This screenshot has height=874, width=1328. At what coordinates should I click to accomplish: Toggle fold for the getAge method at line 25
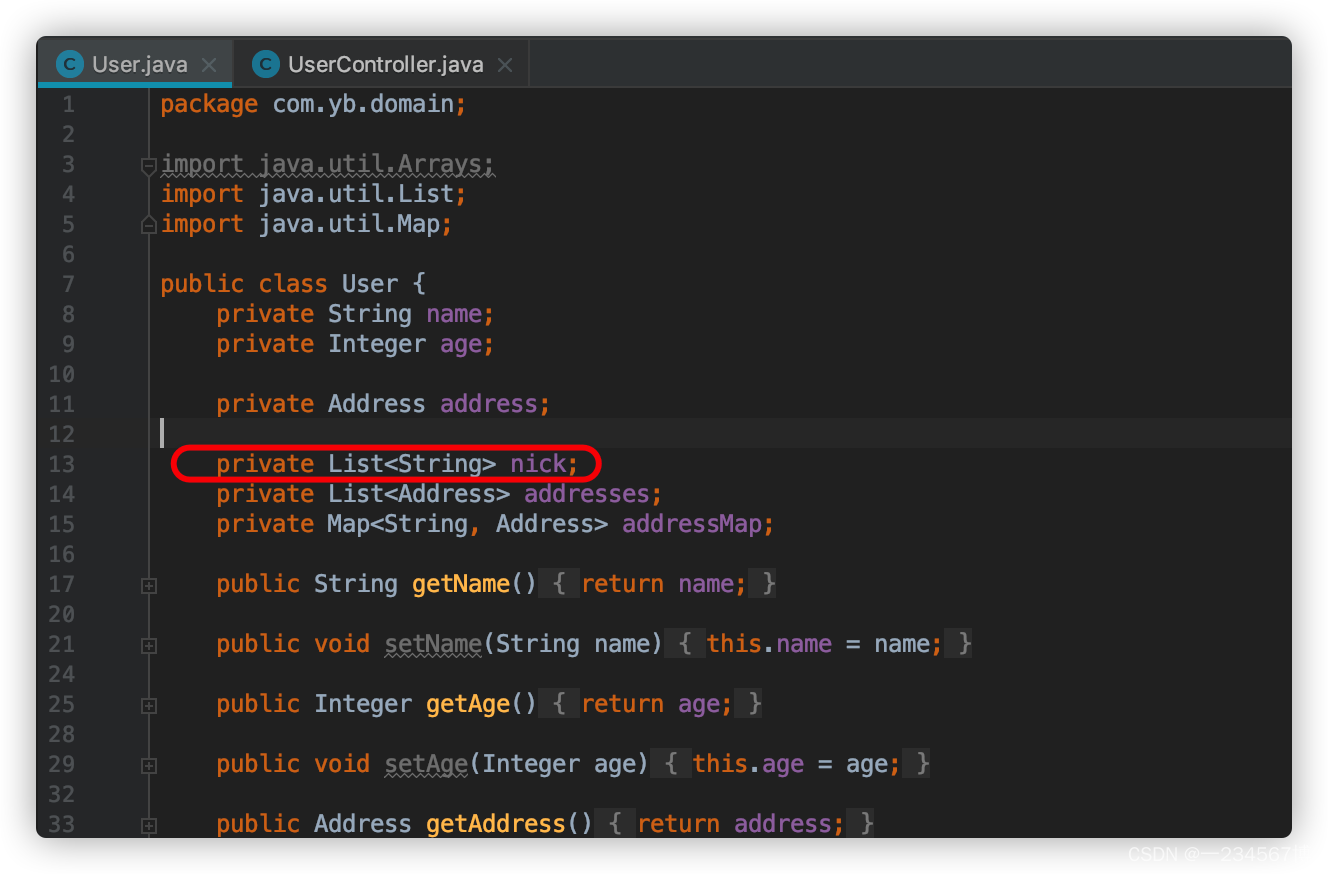point(148,704)
